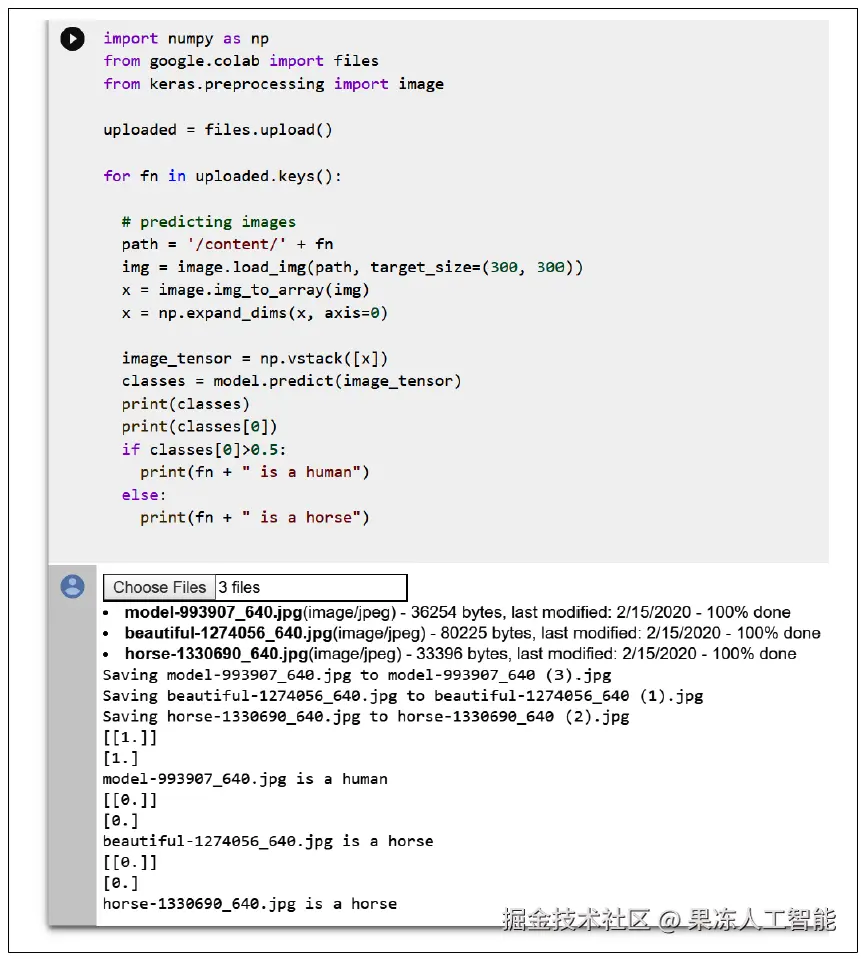This screenshot has width=862, height=959.
Task: Click the model-993907_640.jpg upload list entry
Action: [x=458, y=612]
